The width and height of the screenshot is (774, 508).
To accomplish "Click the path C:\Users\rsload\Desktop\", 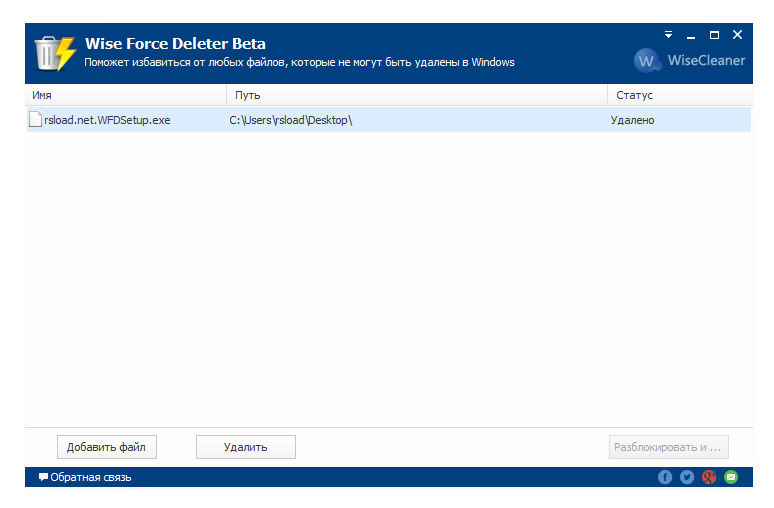I will (291, 120).
